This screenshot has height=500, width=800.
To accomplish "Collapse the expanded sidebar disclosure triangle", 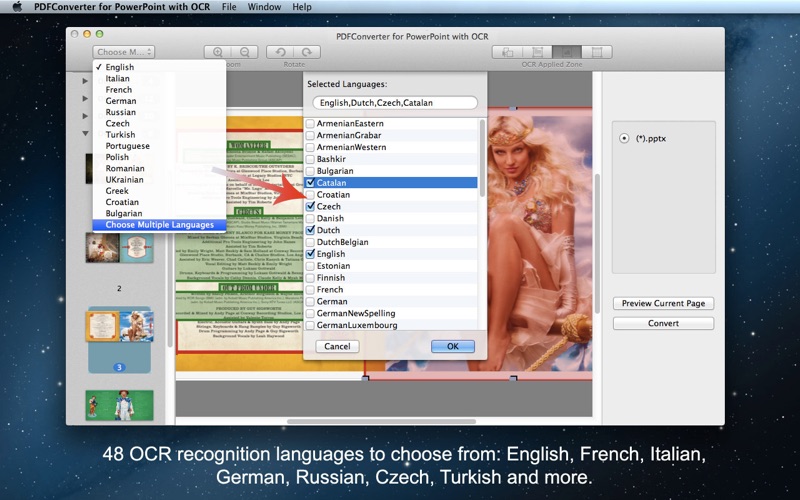I will coord(85,133).
